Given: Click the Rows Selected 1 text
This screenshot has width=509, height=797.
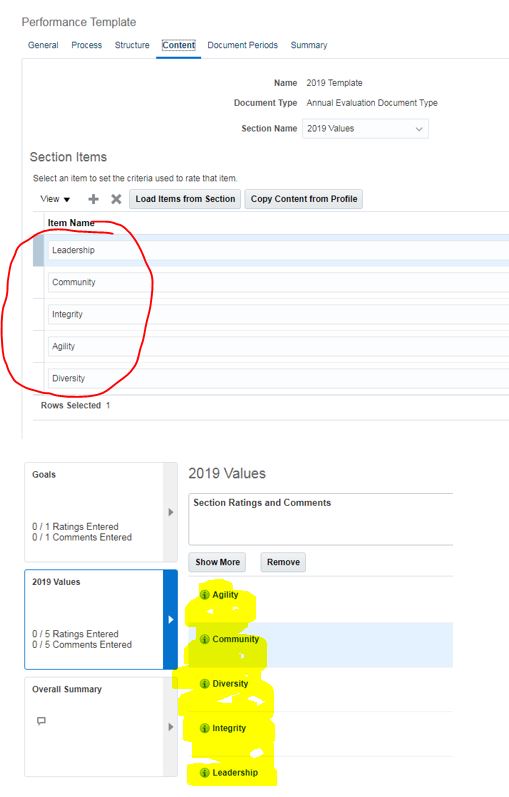Looking at the screenshot, I should [75, 406].
